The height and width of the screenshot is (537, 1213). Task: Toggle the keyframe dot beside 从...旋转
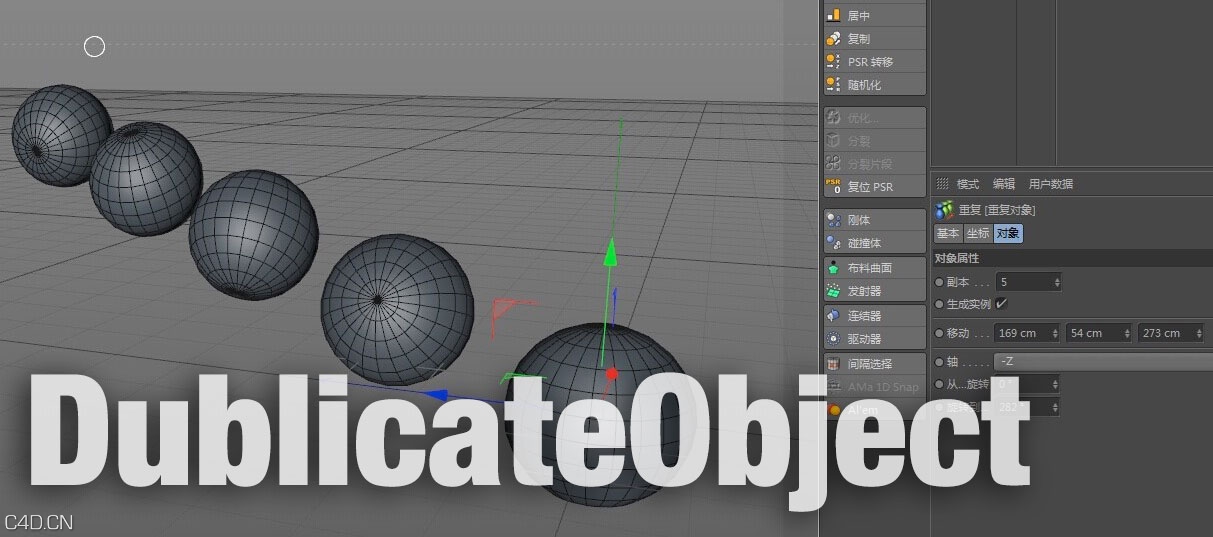939,384
